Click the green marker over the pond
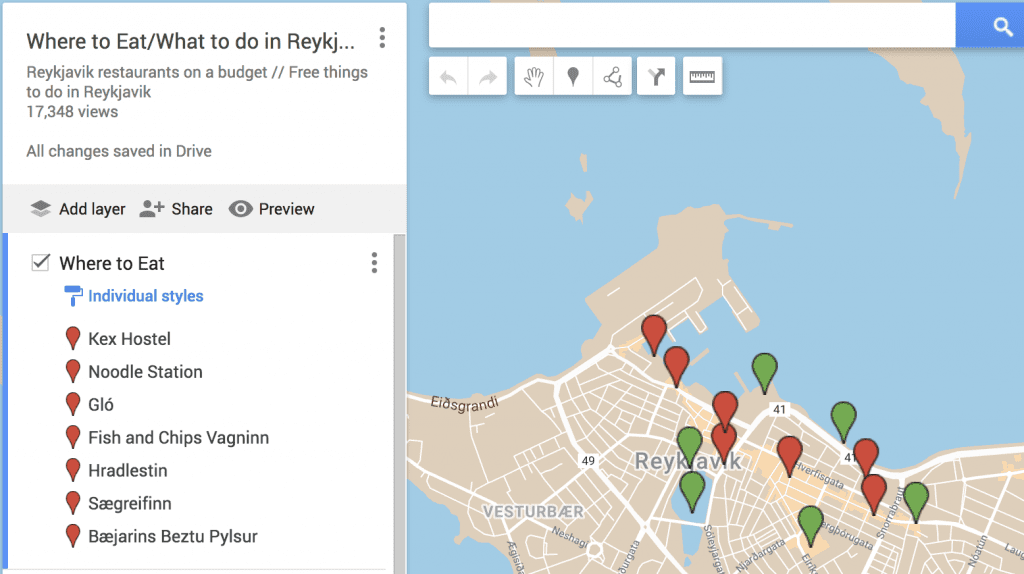 [x=692, y=490]
